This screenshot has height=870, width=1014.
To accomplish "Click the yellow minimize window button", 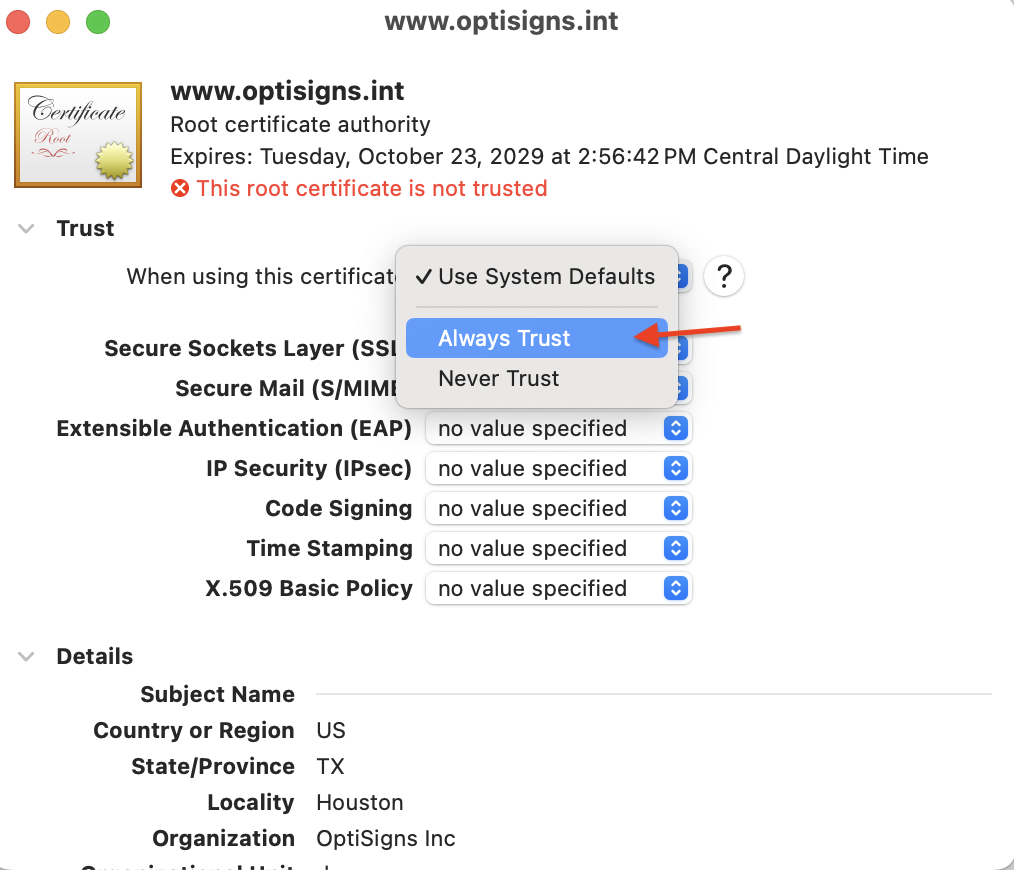I will tap(58, 21).
